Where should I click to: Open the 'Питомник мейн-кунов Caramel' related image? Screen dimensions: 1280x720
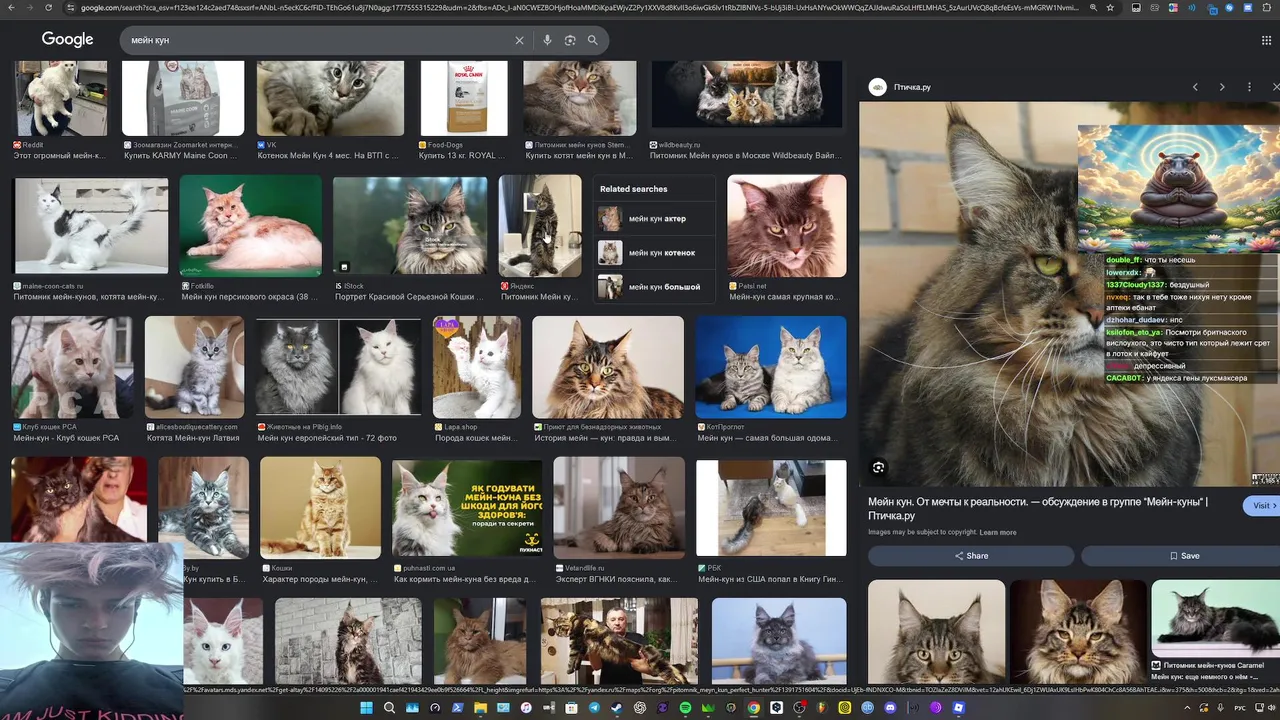tap(1216, 618)
